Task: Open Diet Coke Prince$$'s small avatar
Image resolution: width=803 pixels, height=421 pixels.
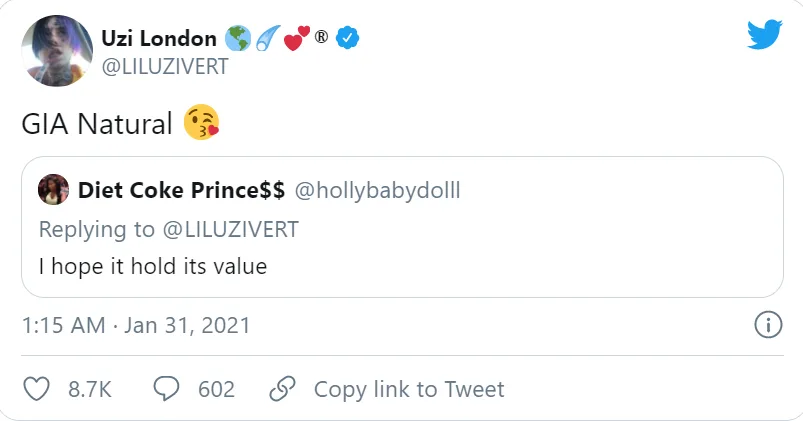Action: tap(53, 189)
